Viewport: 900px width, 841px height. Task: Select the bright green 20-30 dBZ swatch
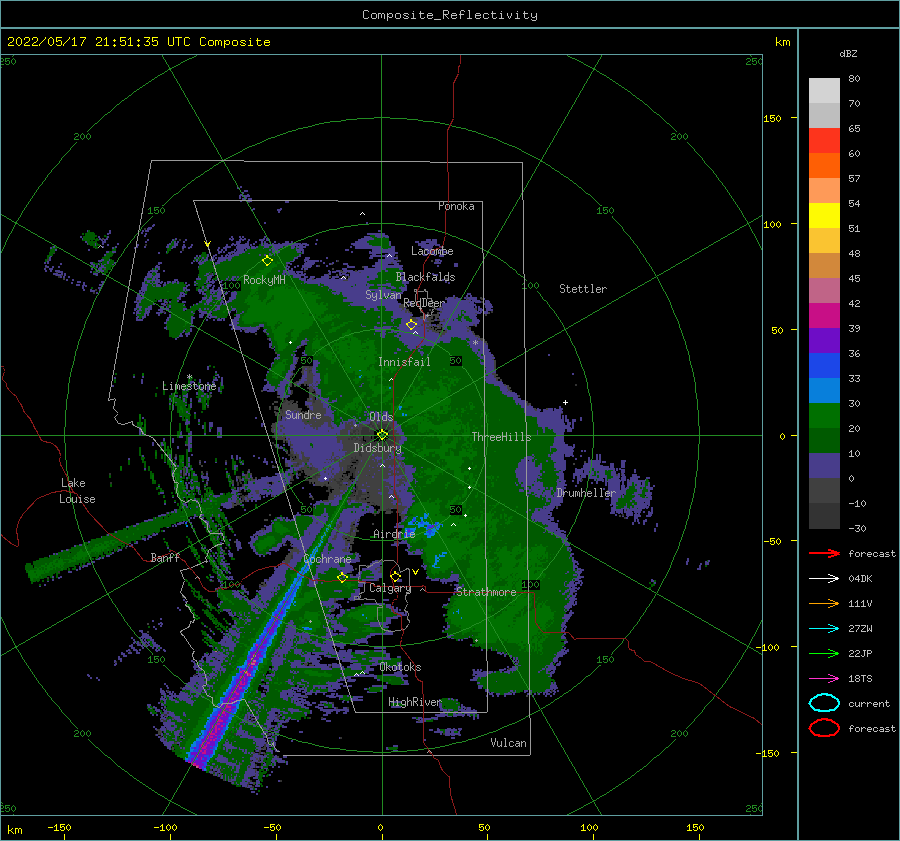pos(824,416)
